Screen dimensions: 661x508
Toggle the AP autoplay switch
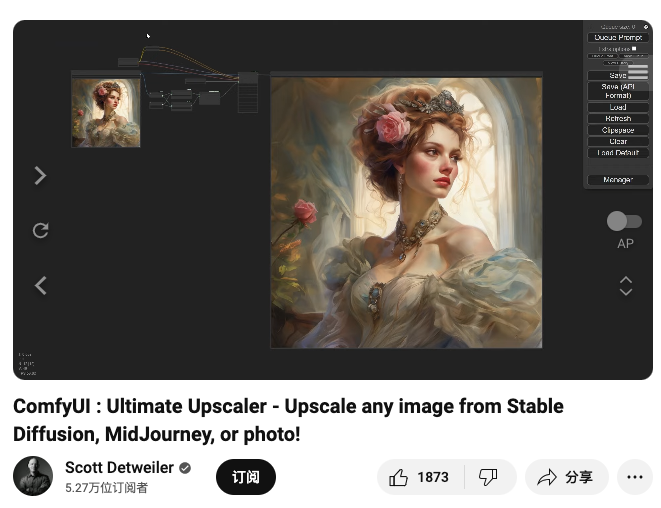(x=624, y=221)
